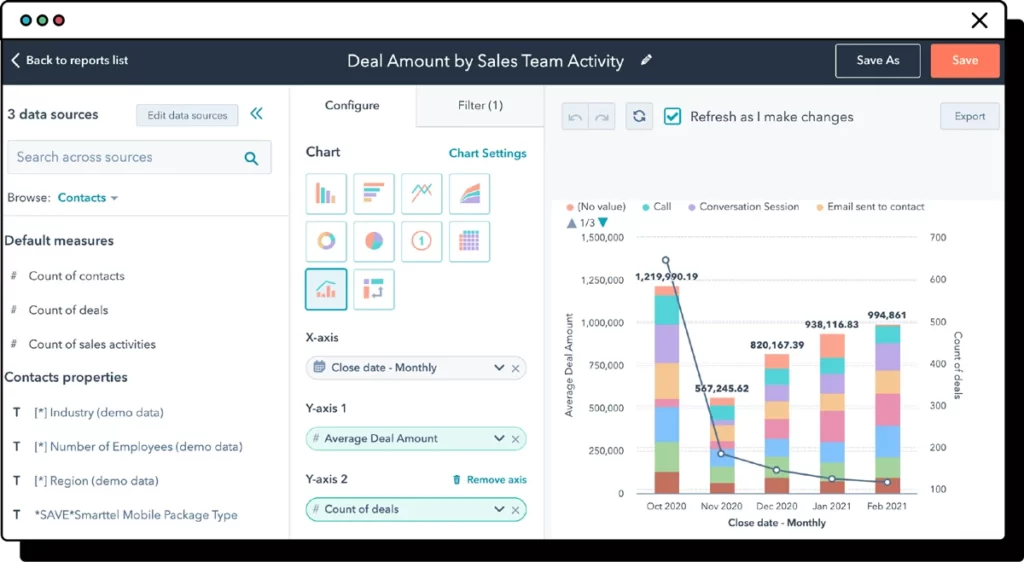1024x562 pixels.
Task: Select the horizontal bar chart type
Action: (x=373, y=194)
